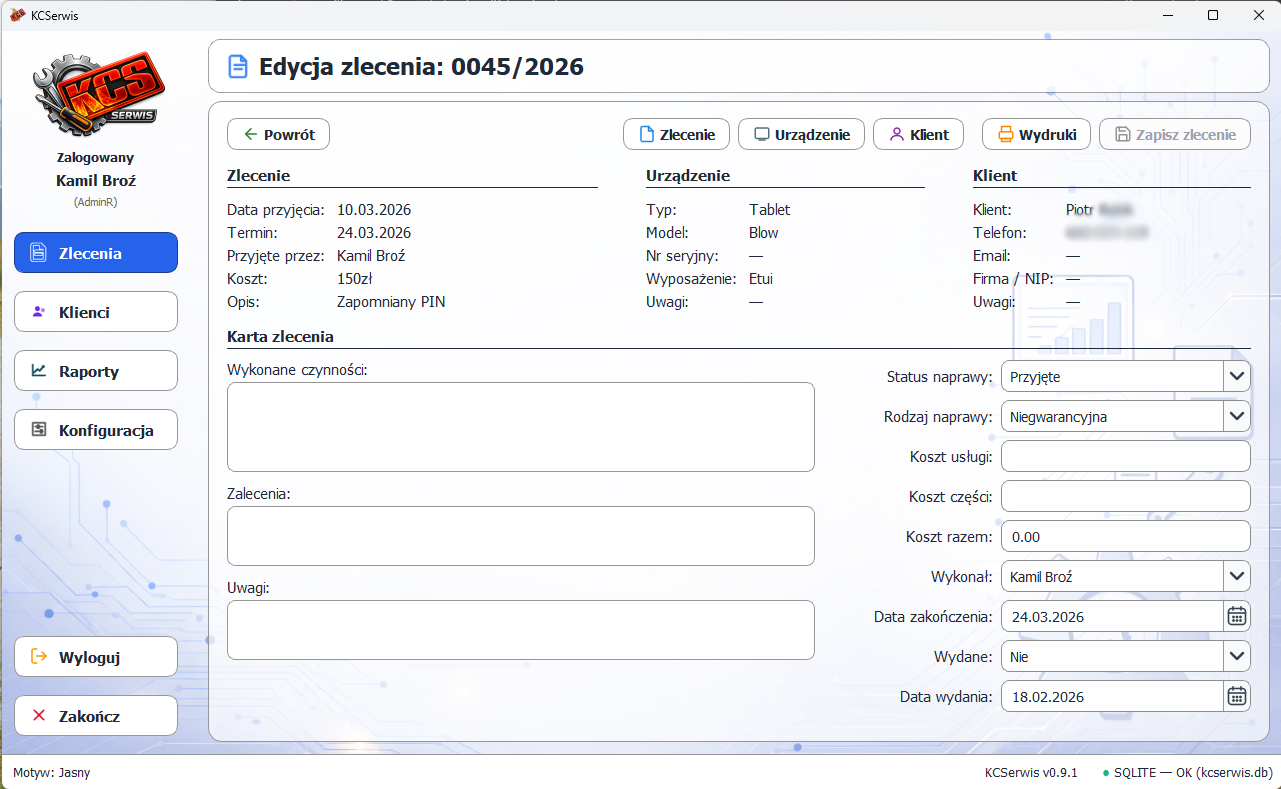Click the printer icon on Wydruki
The image size is (1281, 789).
click(1005, 135)
